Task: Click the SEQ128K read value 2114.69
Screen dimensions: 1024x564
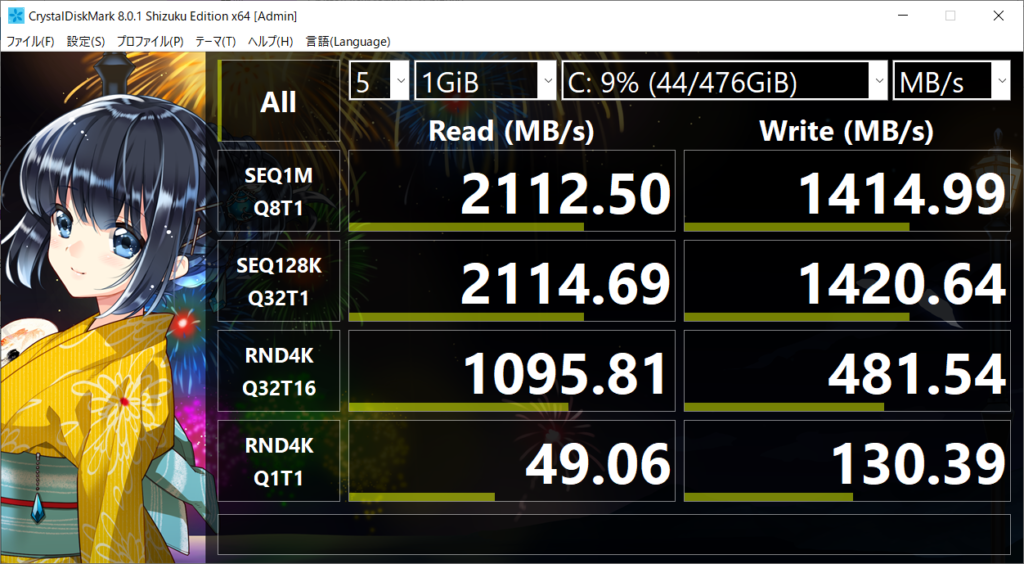Action: point(512,281)
